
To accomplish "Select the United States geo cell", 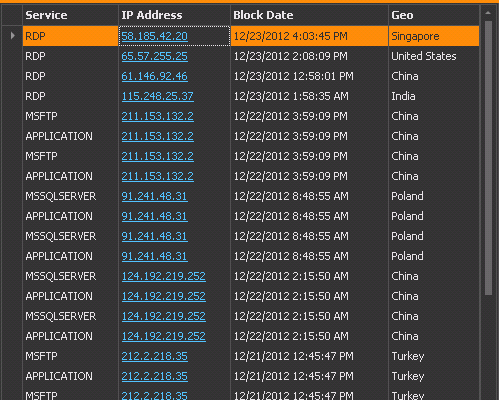I will (434, 56).
